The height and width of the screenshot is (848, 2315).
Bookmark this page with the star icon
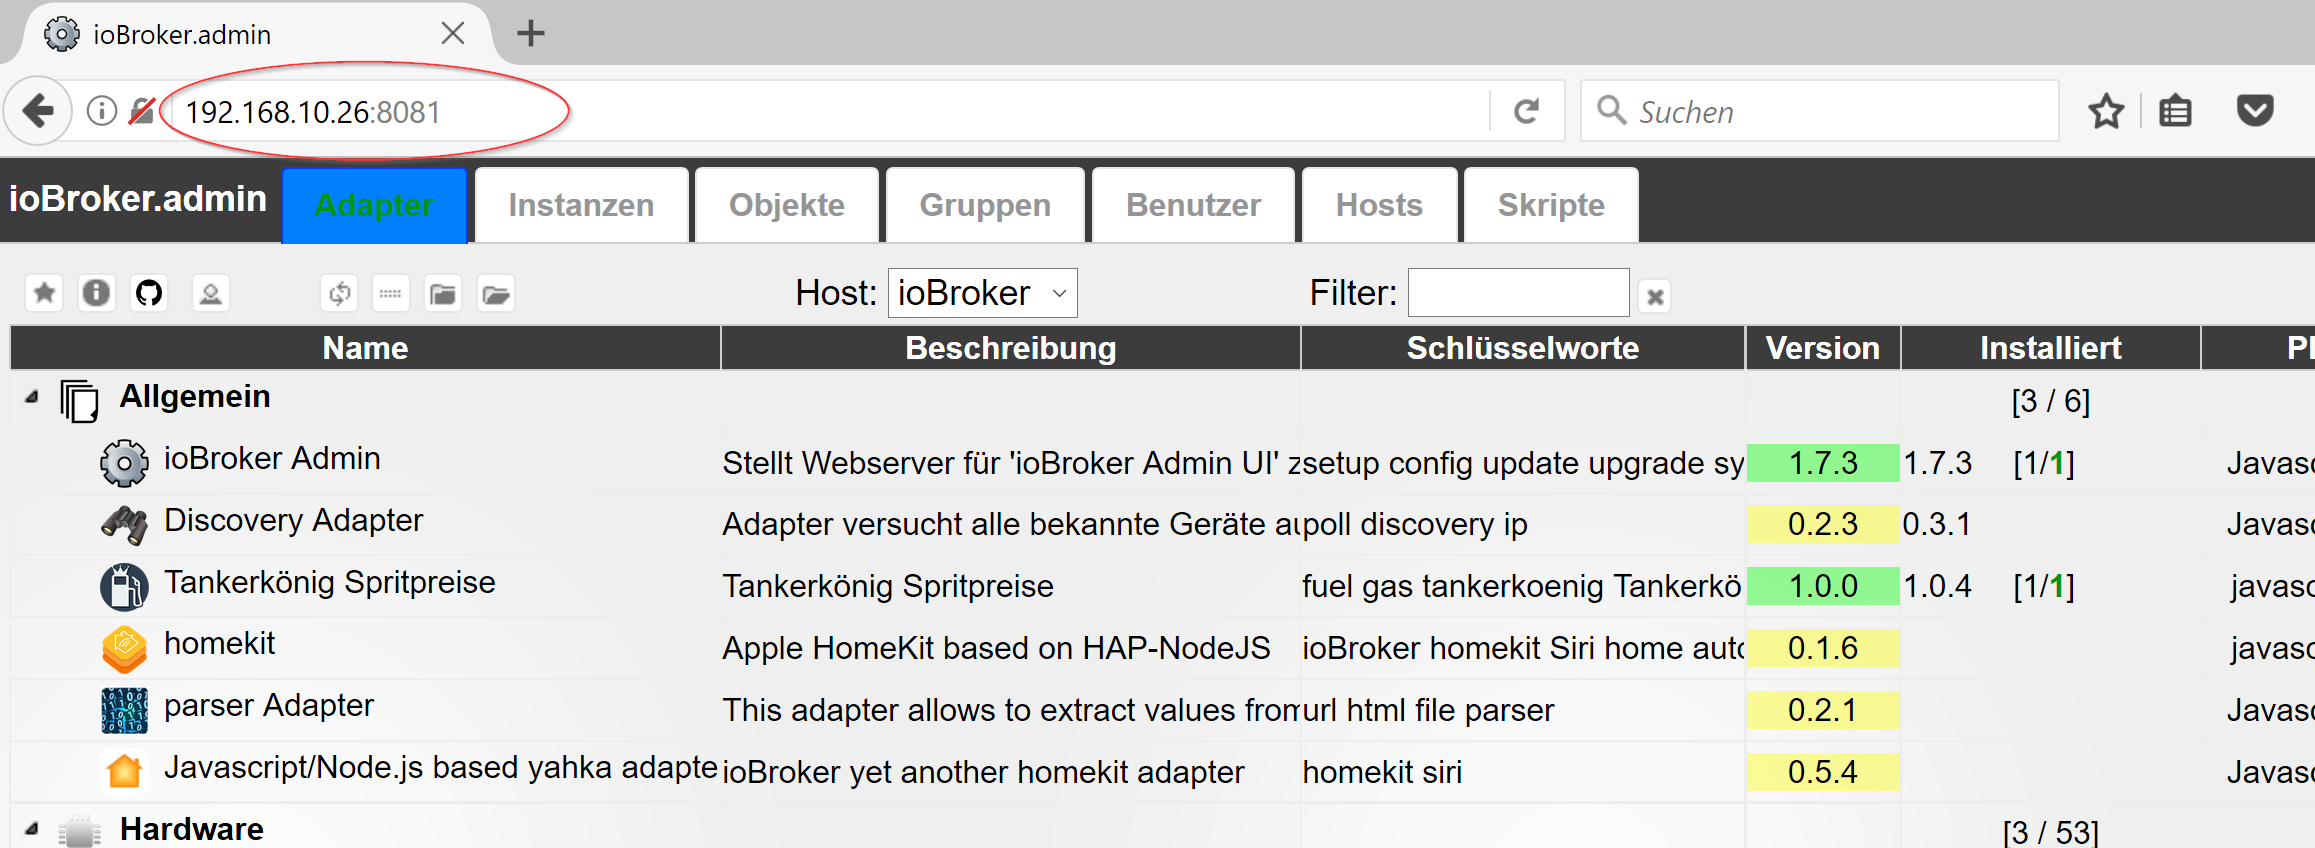(x=2106, y=111)
